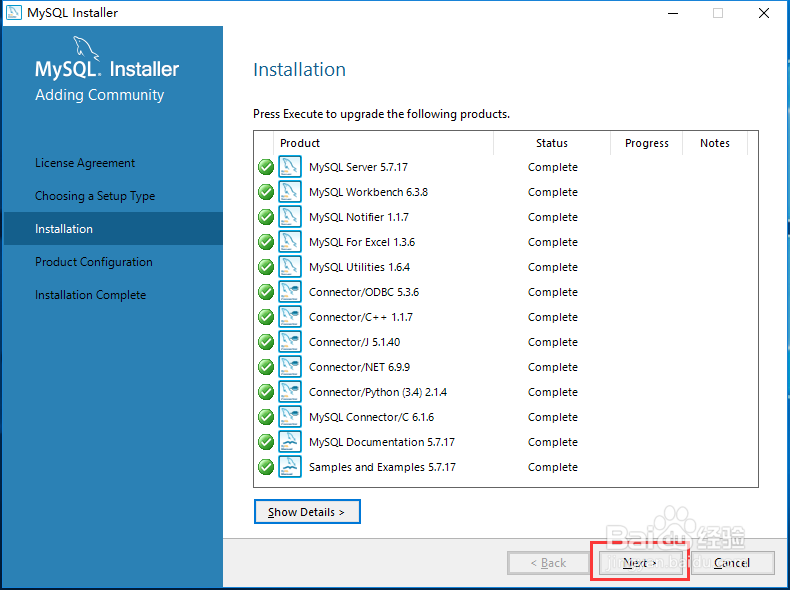Click the Connector/J 5.1.40 product icon
The width and height of the screenshot is (790, 590).
point(290,342)
